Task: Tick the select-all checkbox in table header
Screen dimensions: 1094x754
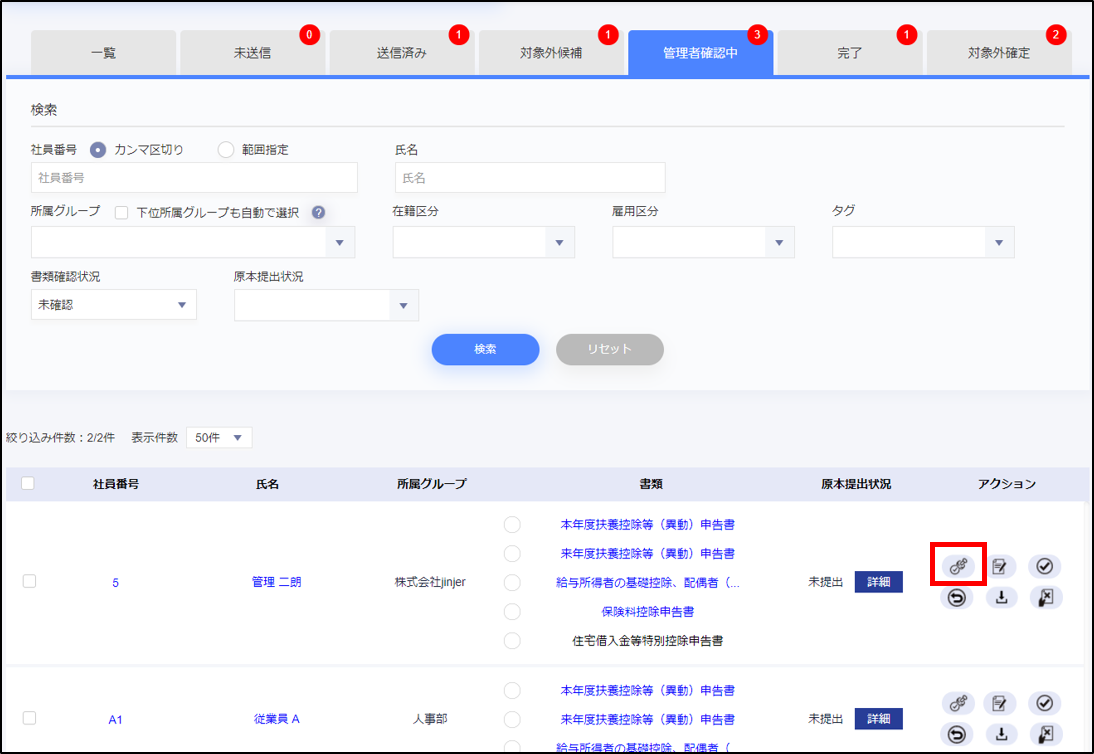Action: [x=28, y=483]
